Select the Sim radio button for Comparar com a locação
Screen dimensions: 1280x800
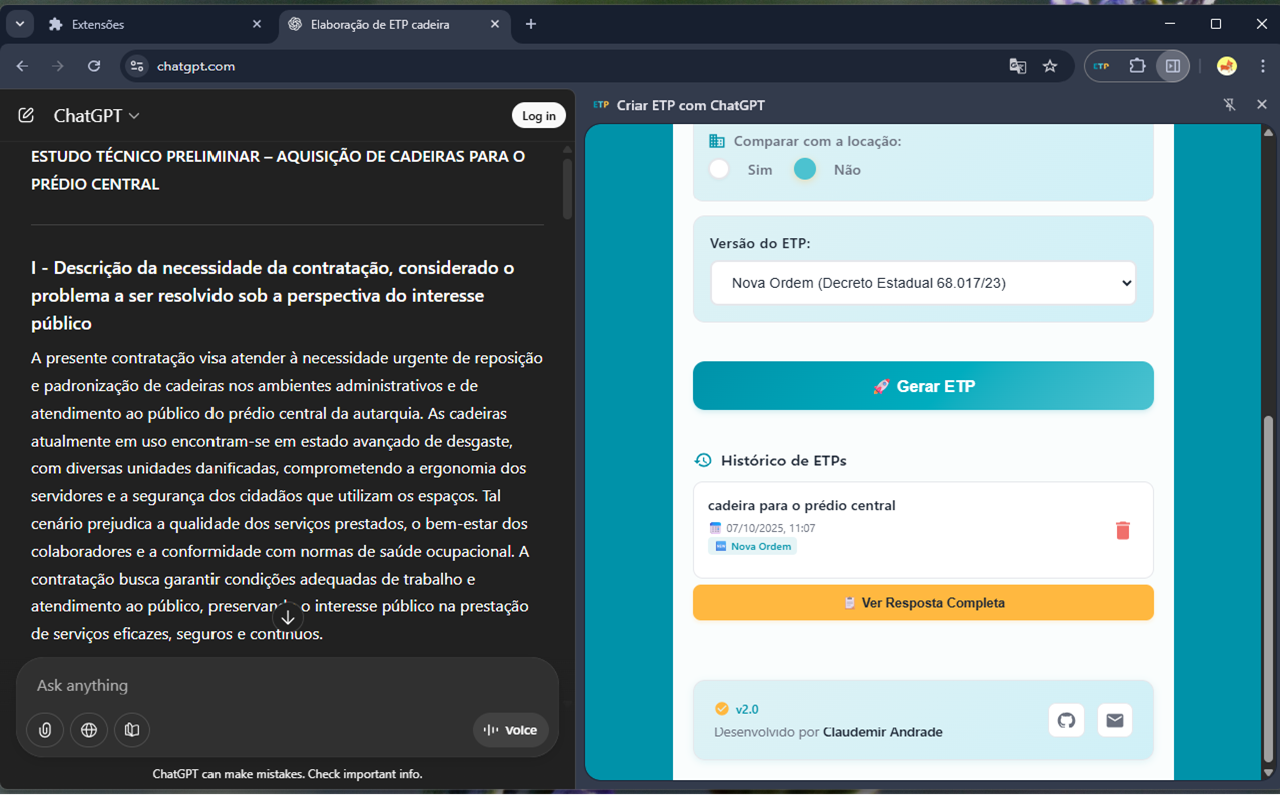(719, 169)
